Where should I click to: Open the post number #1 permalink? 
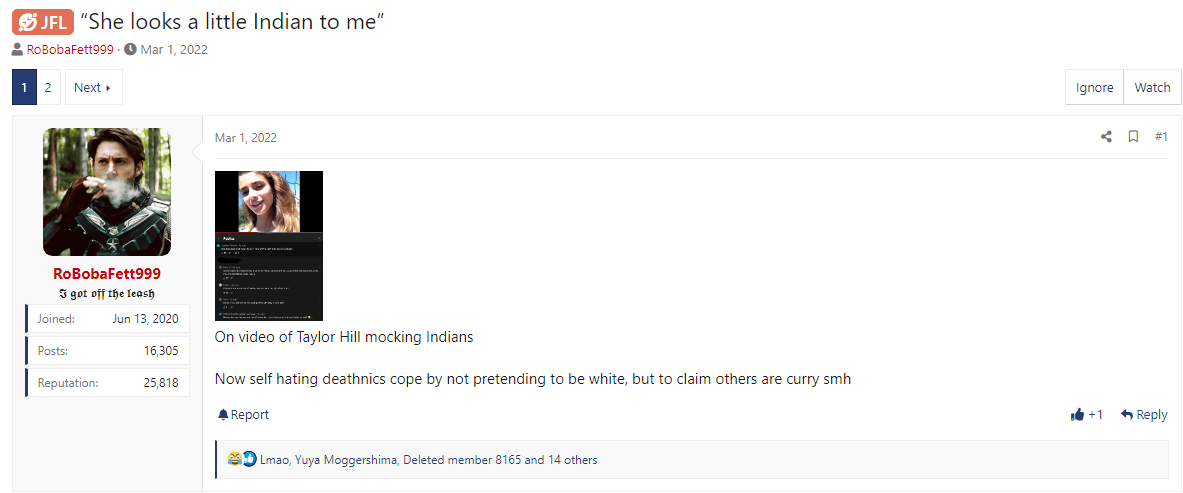(x=1161, y=137)
